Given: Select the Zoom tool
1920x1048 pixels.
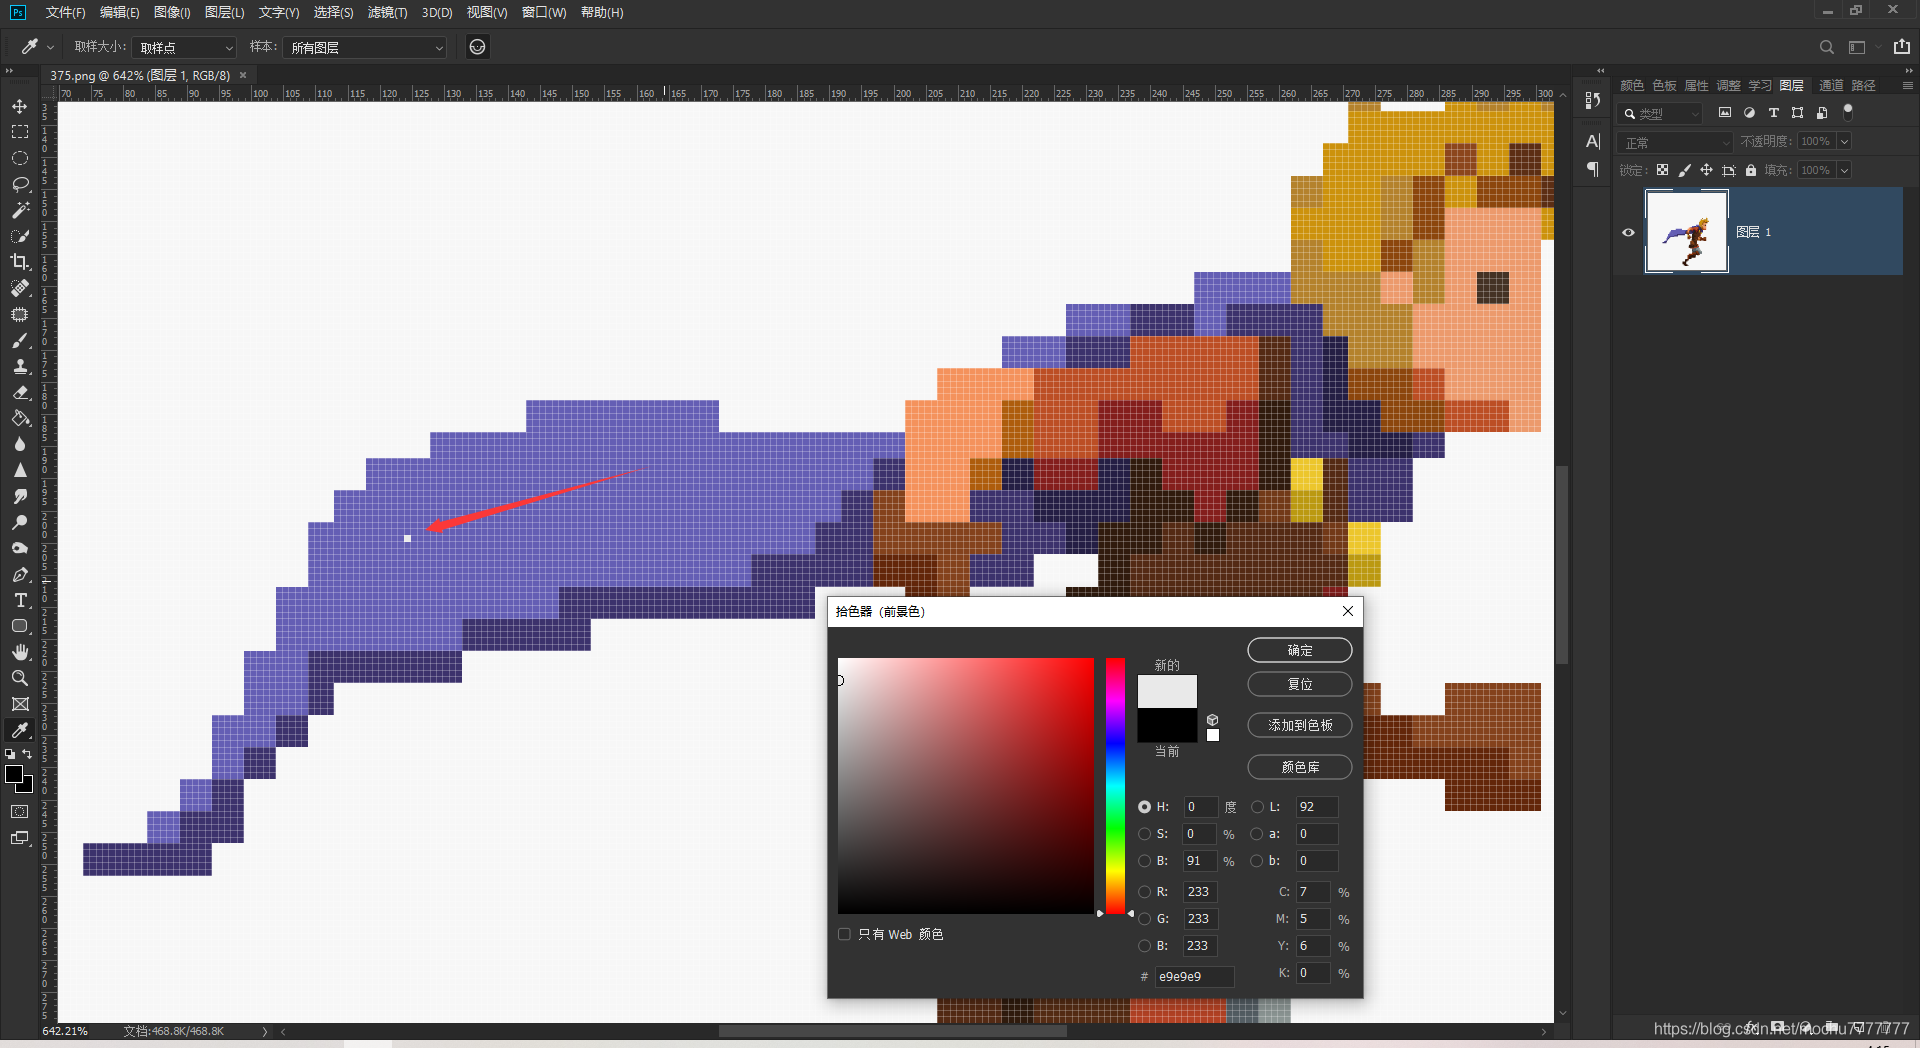Looking at the screenshot, I should point(20,678).
